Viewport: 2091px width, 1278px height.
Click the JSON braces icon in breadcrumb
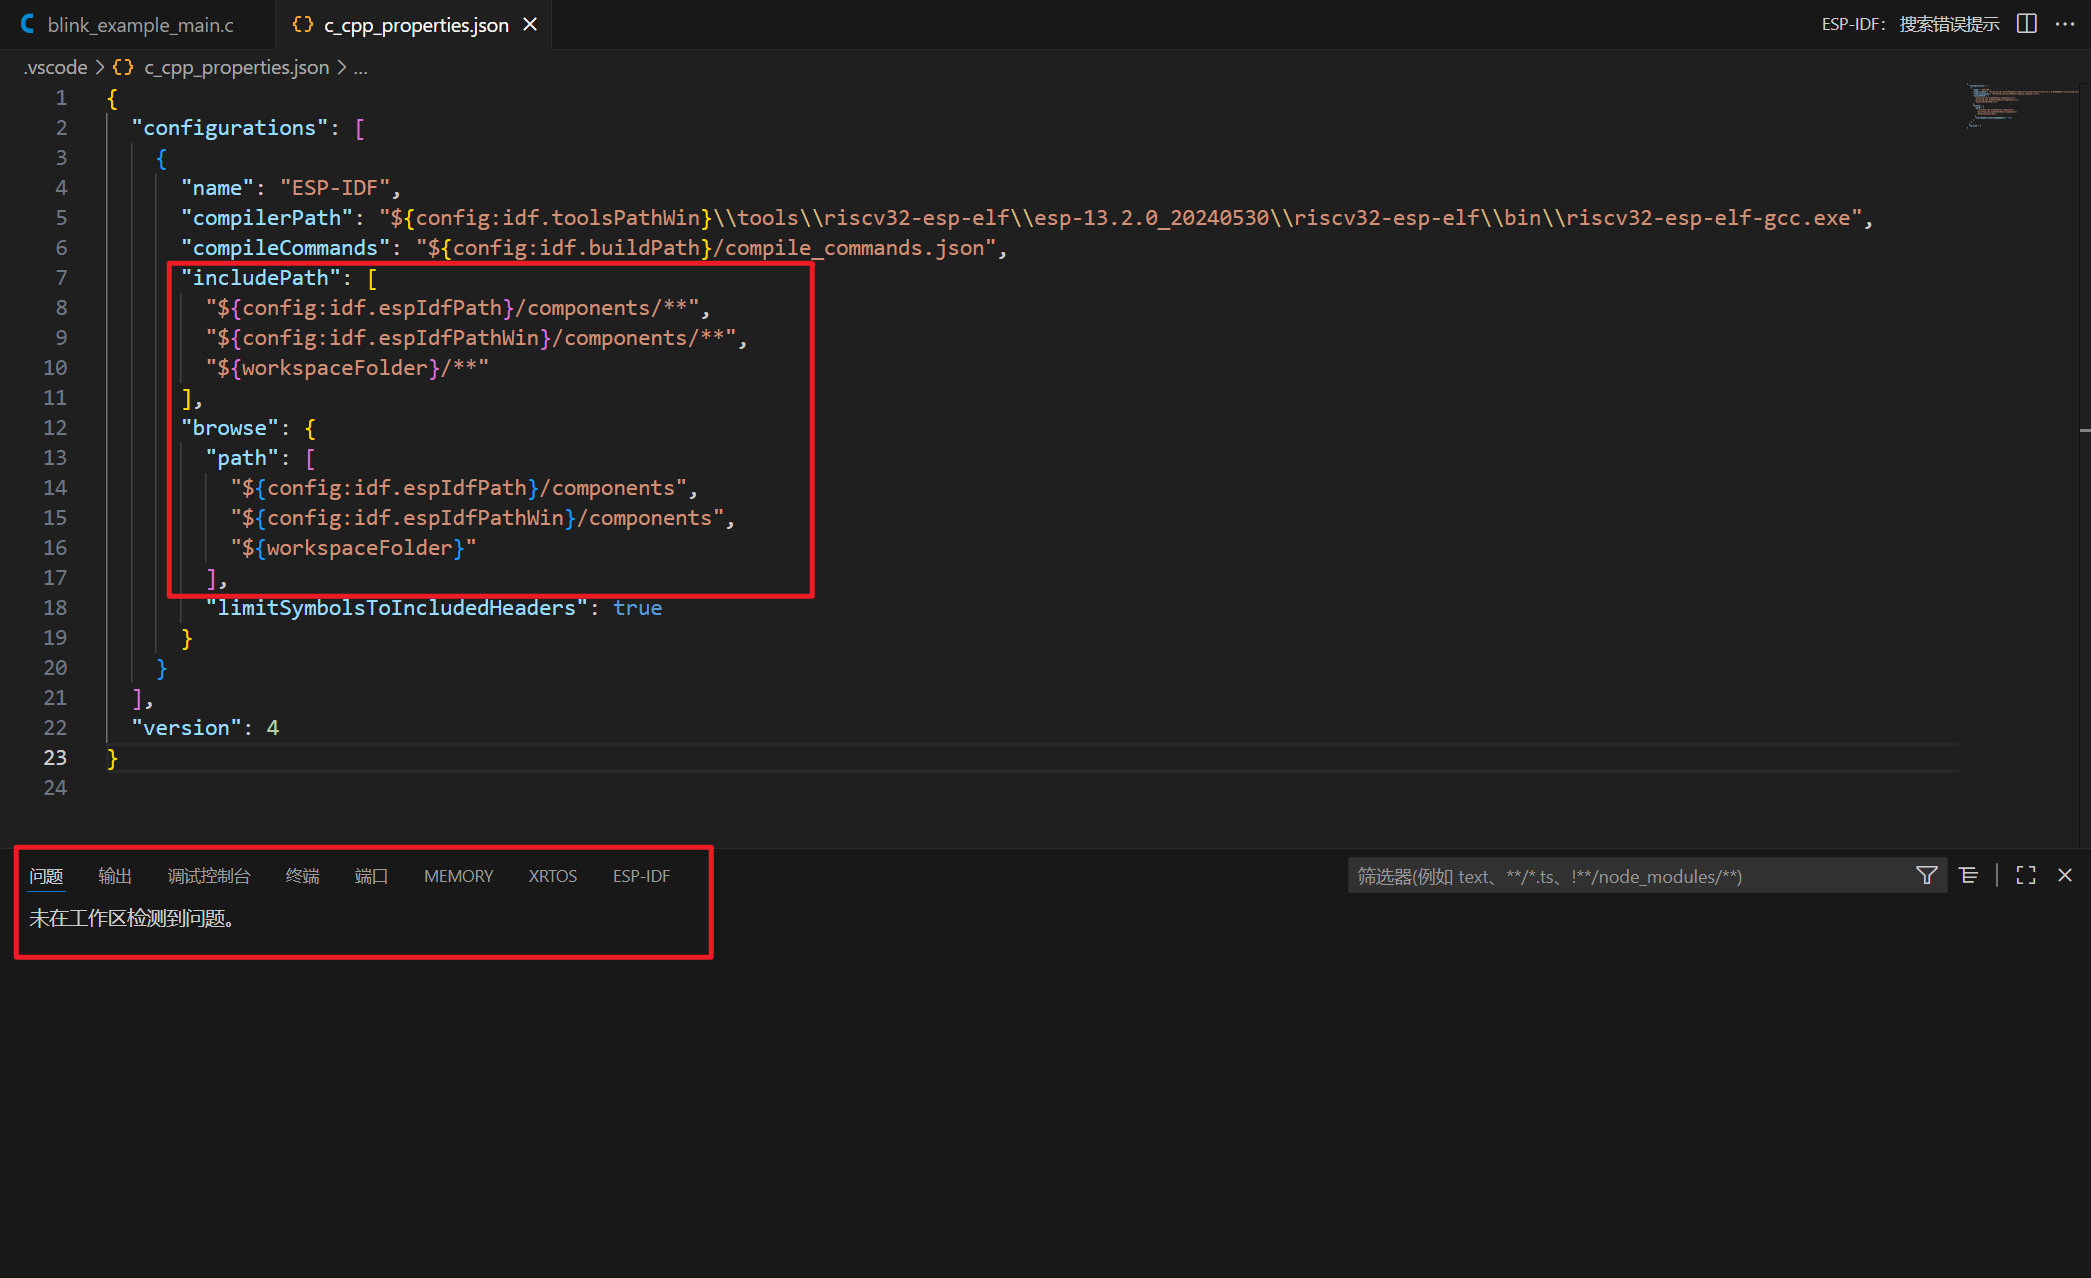[x=123, y=67]
